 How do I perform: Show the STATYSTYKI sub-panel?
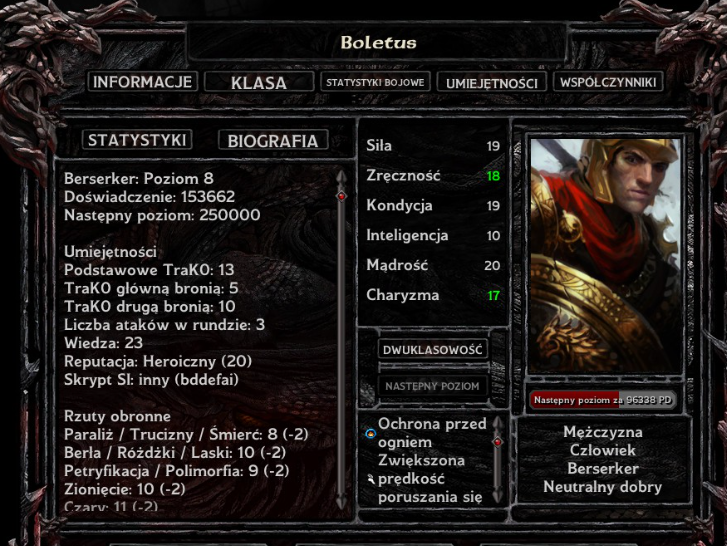click(137, 140)
